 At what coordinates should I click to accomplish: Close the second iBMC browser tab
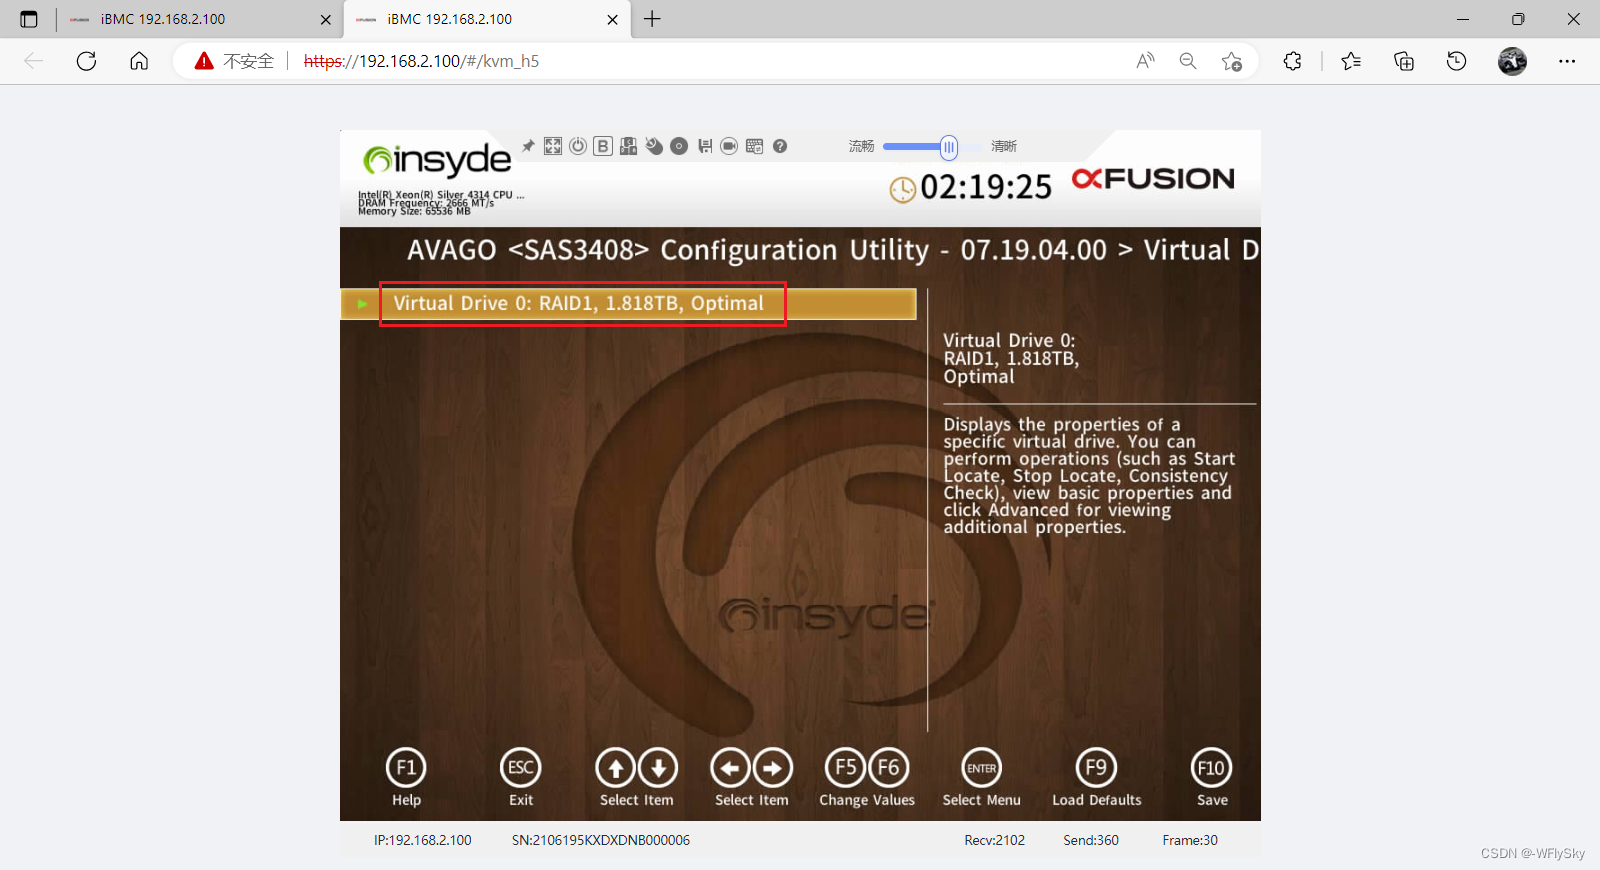click(x=612, y=19)
